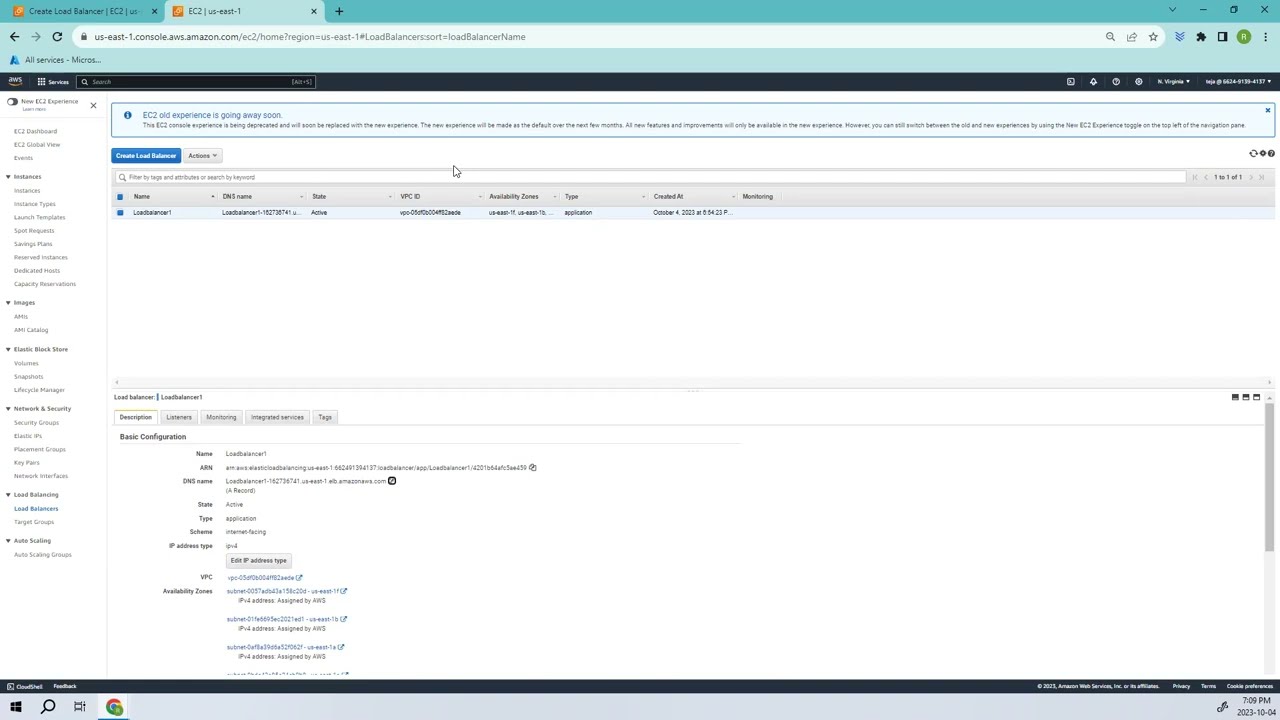Open the AWS support help icon
Screen dimensions: 1280x720
(x=1116, y=81)
